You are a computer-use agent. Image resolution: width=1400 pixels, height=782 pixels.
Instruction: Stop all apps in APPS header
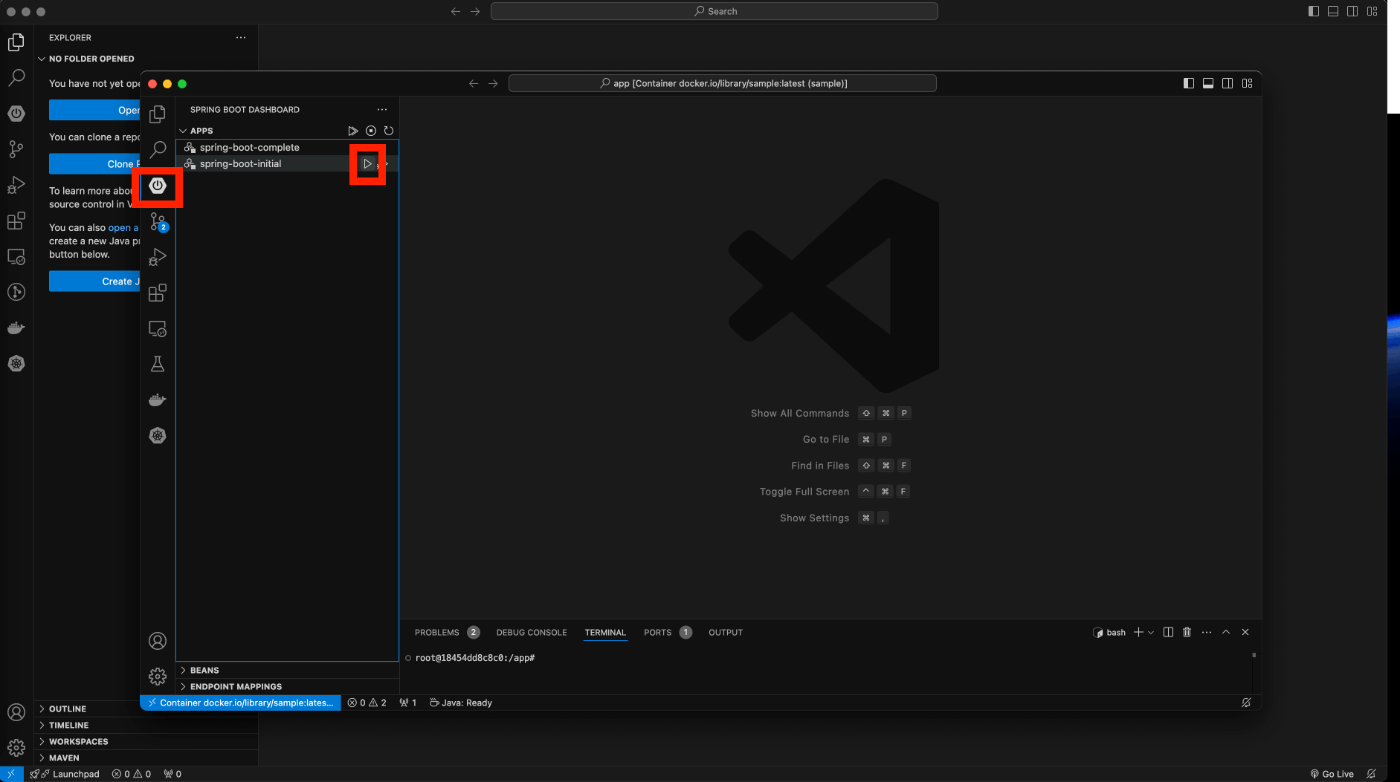[371, 131]
